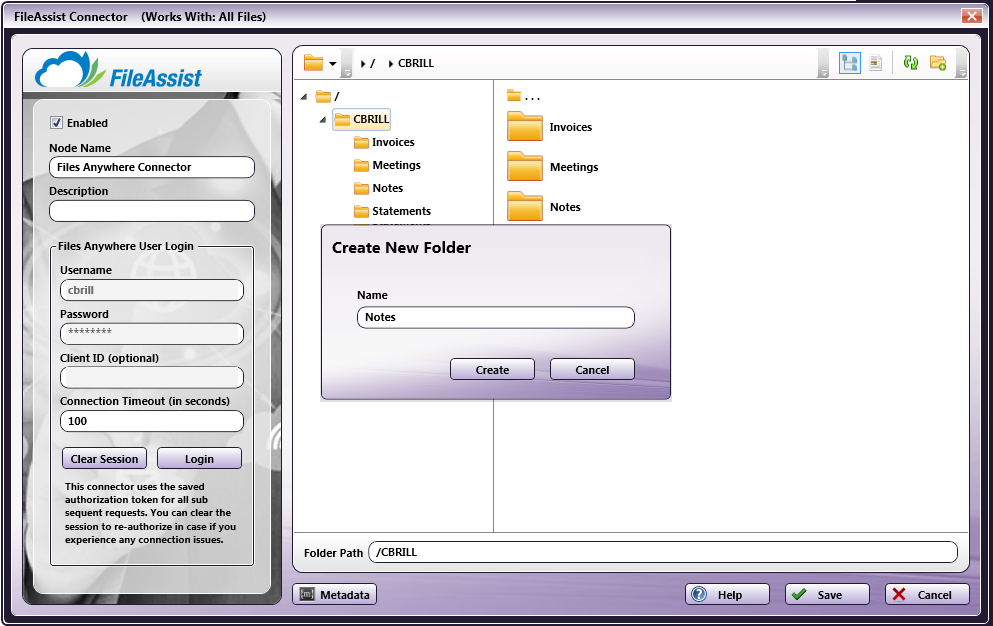This screenshot has width=993, height=626.
Task: Collapse the CBRILL tree node
Action: pyautogui.click(x=323, y=120)
